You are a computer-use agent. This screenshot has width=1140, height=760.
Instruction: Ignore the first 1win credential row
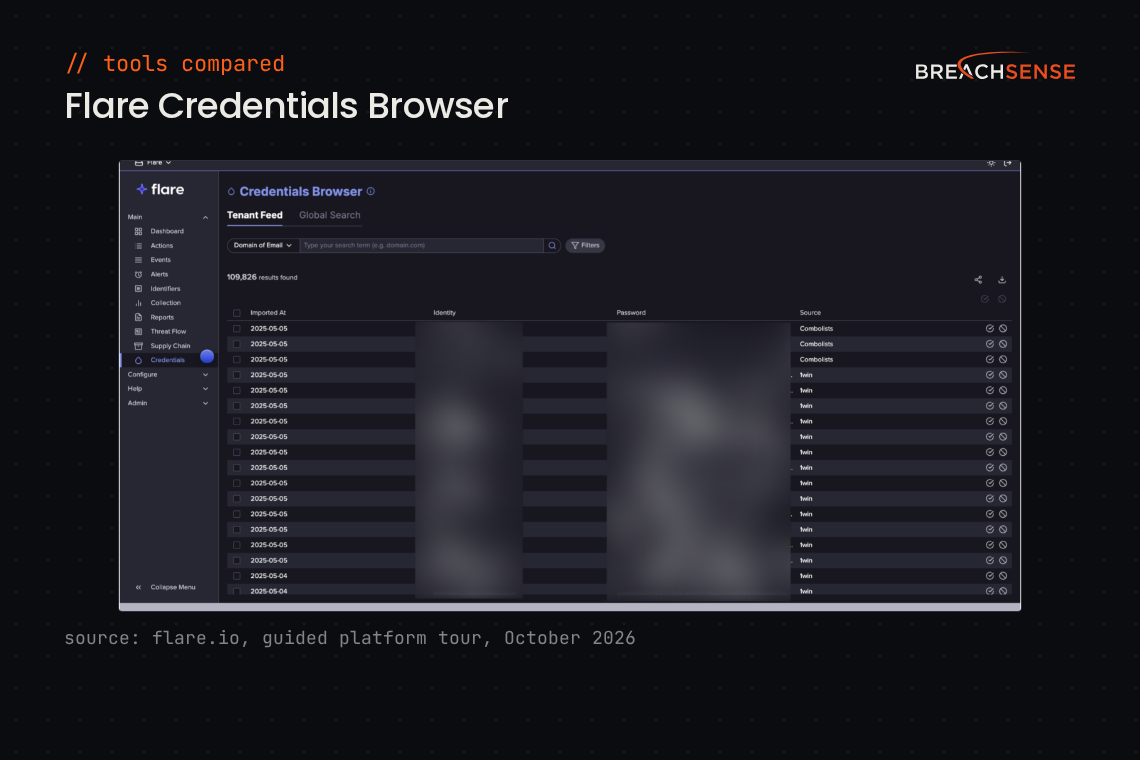coord(1003,375)
